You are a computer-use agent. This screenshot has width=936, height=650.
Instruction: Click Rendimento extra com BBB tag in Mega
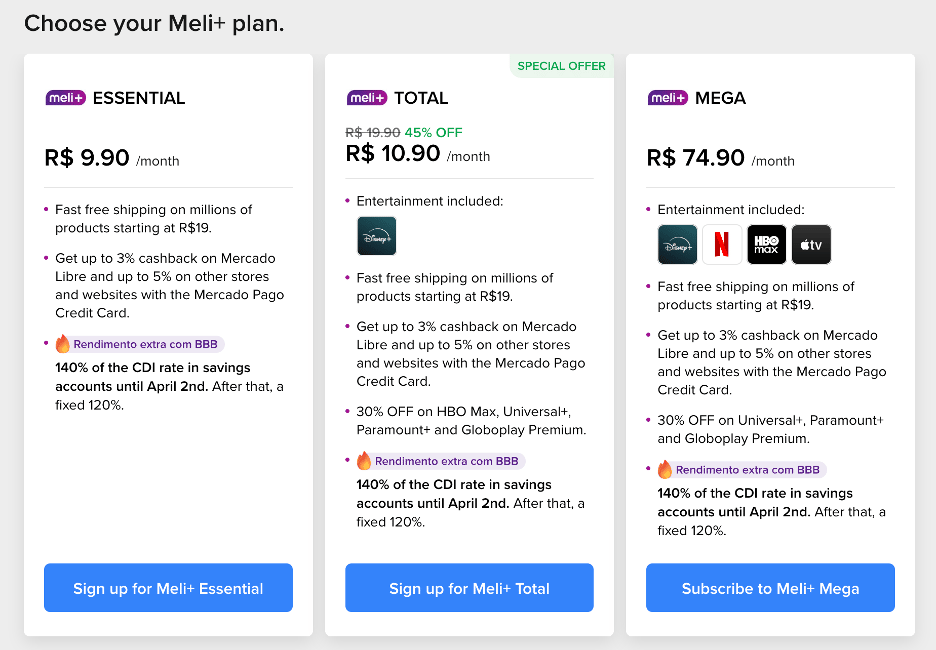click(x=743, y=470)
